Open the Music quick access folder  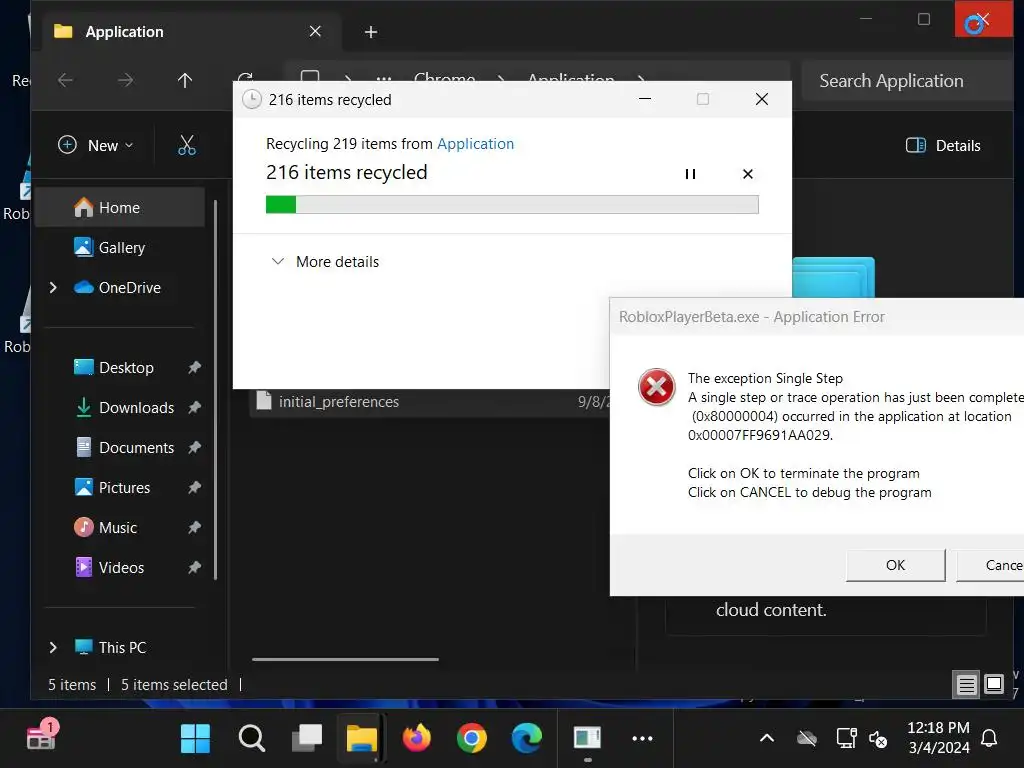coord(118,527)
